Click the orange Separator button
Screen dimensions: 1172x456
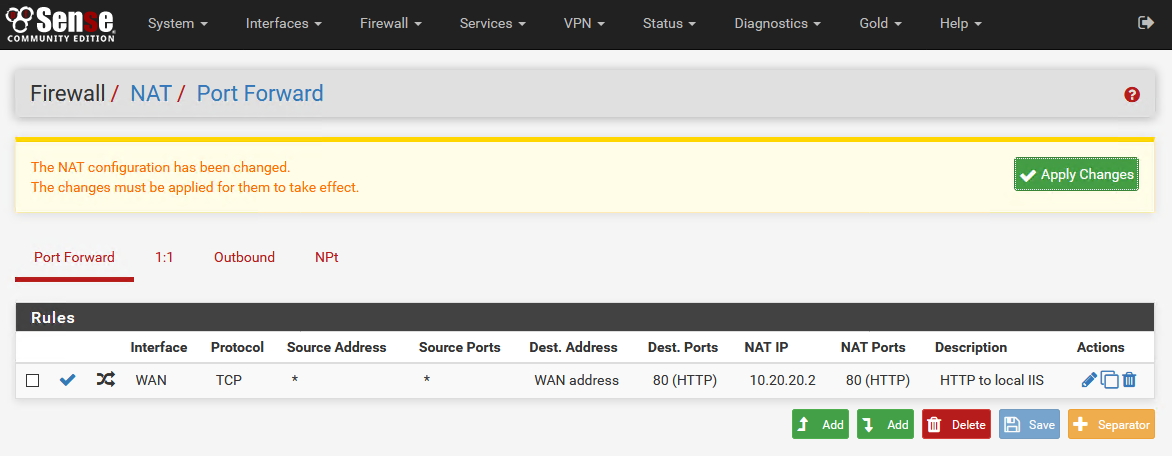tap(1111, 424)
